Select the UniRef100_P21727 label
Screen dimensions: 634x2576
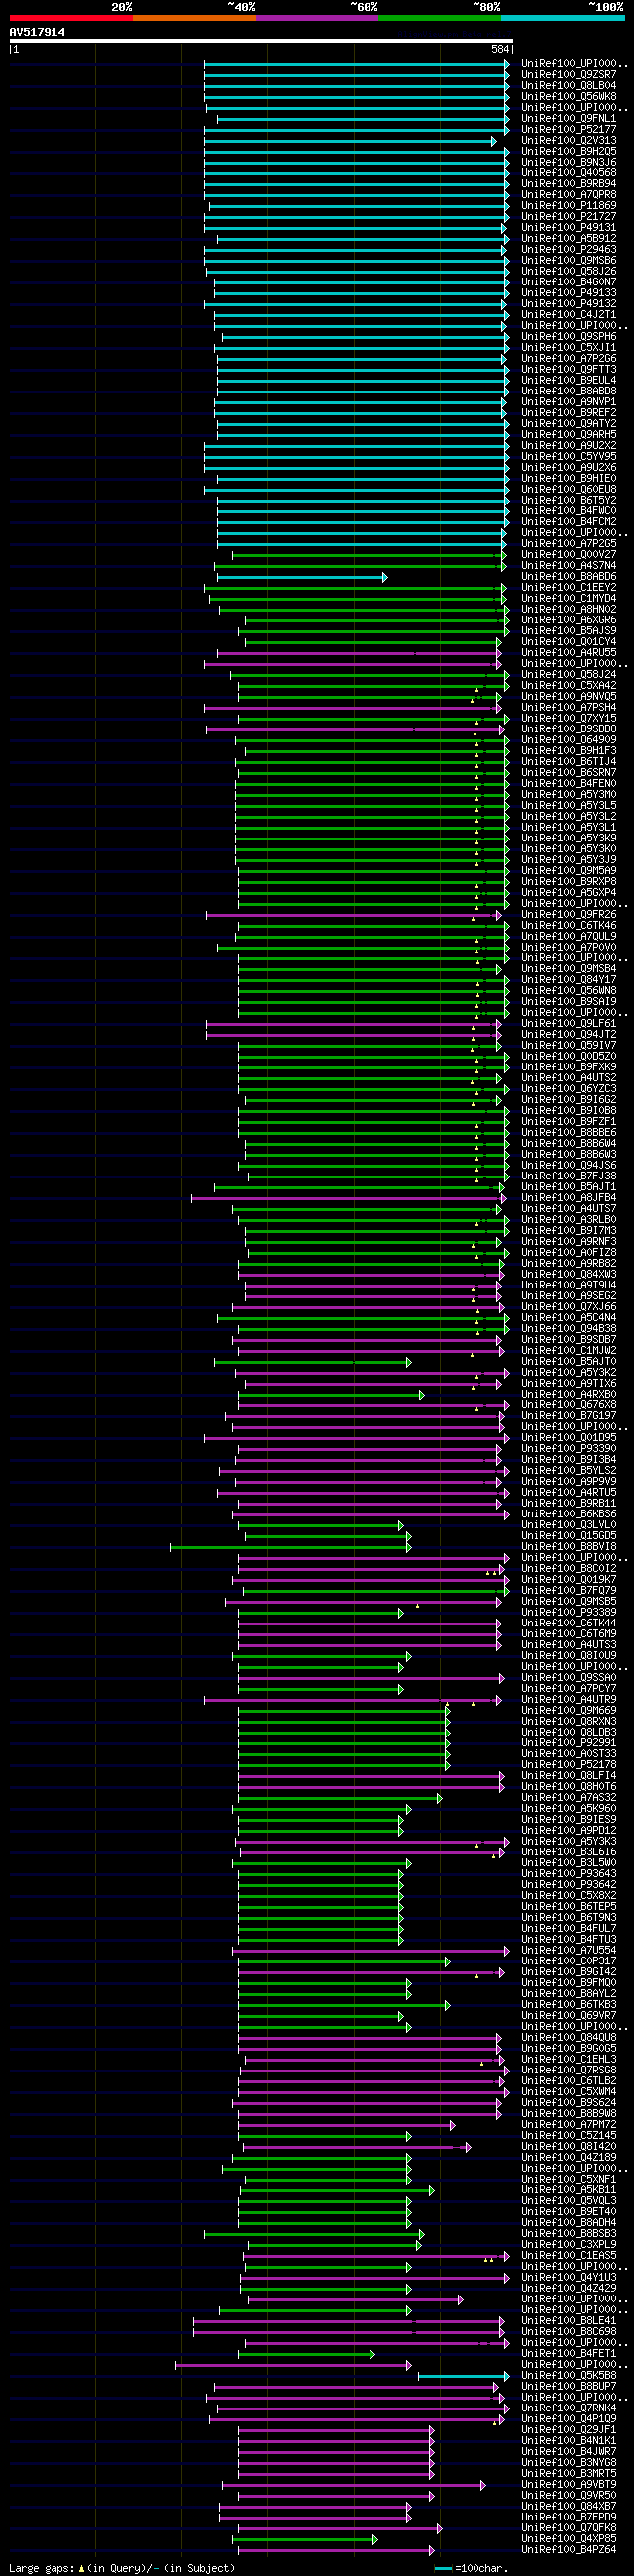(568, 217)
